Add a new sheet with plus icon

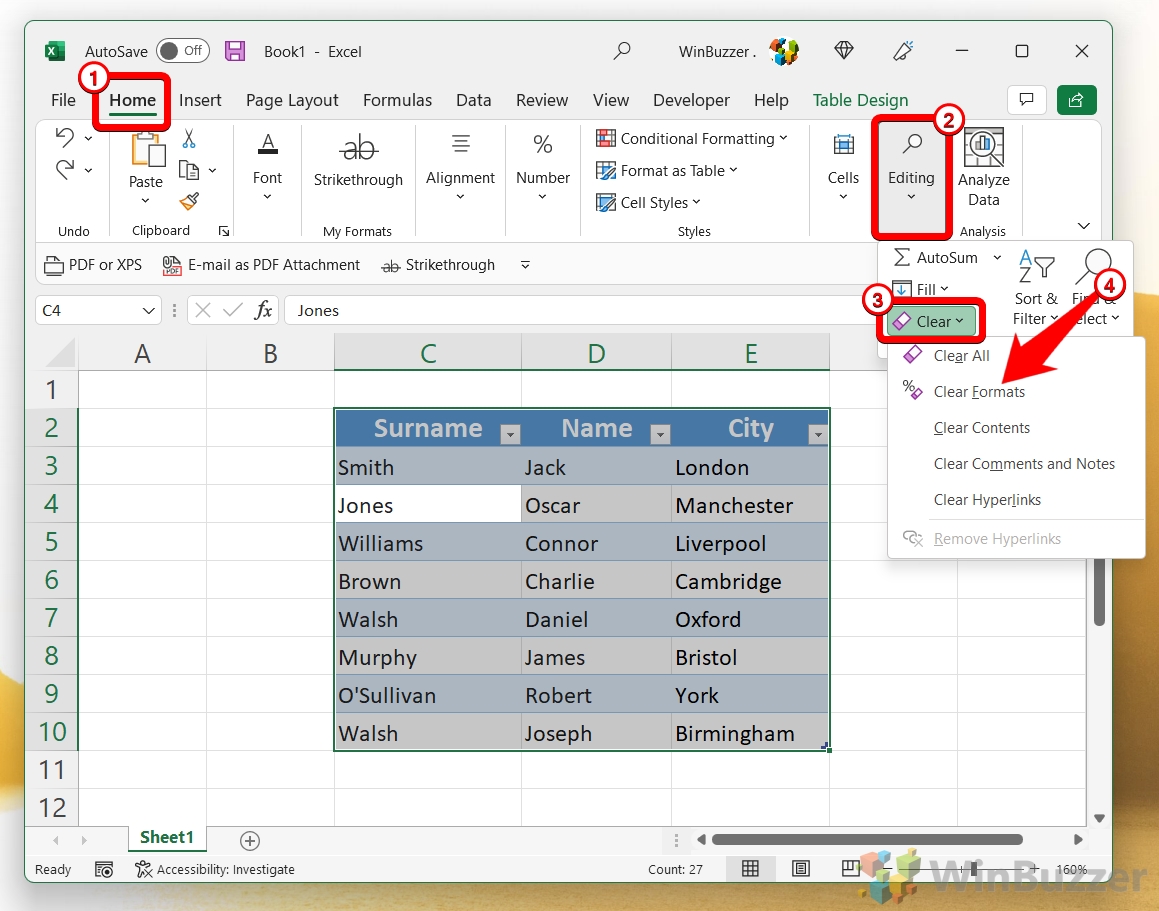250,841
